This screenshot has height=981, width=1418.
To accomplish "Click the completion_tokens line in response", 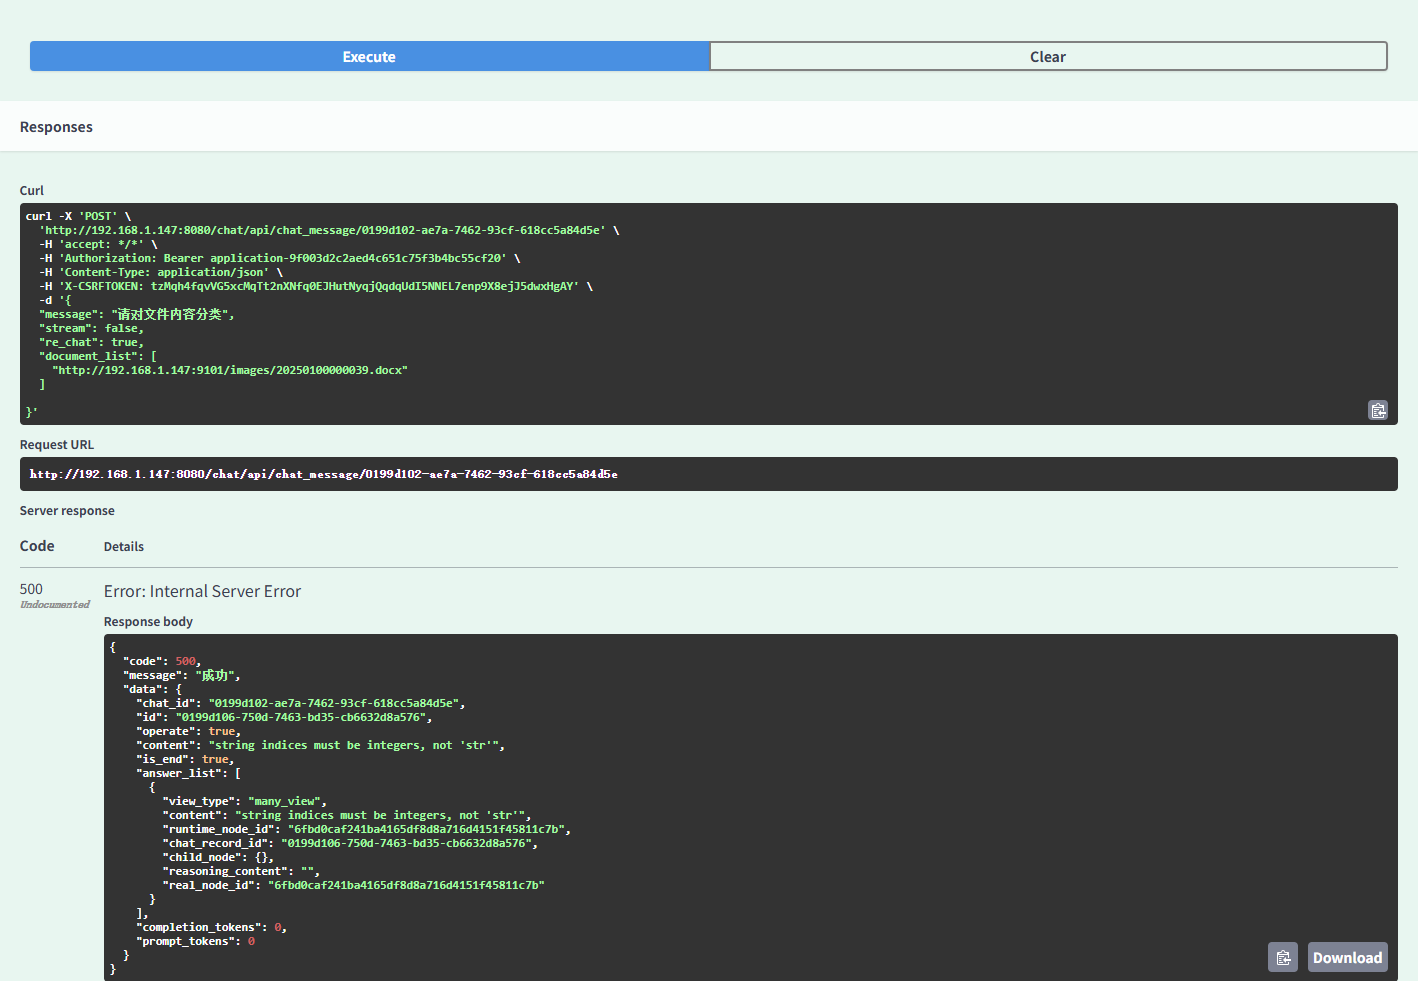I will click(211, 927).
